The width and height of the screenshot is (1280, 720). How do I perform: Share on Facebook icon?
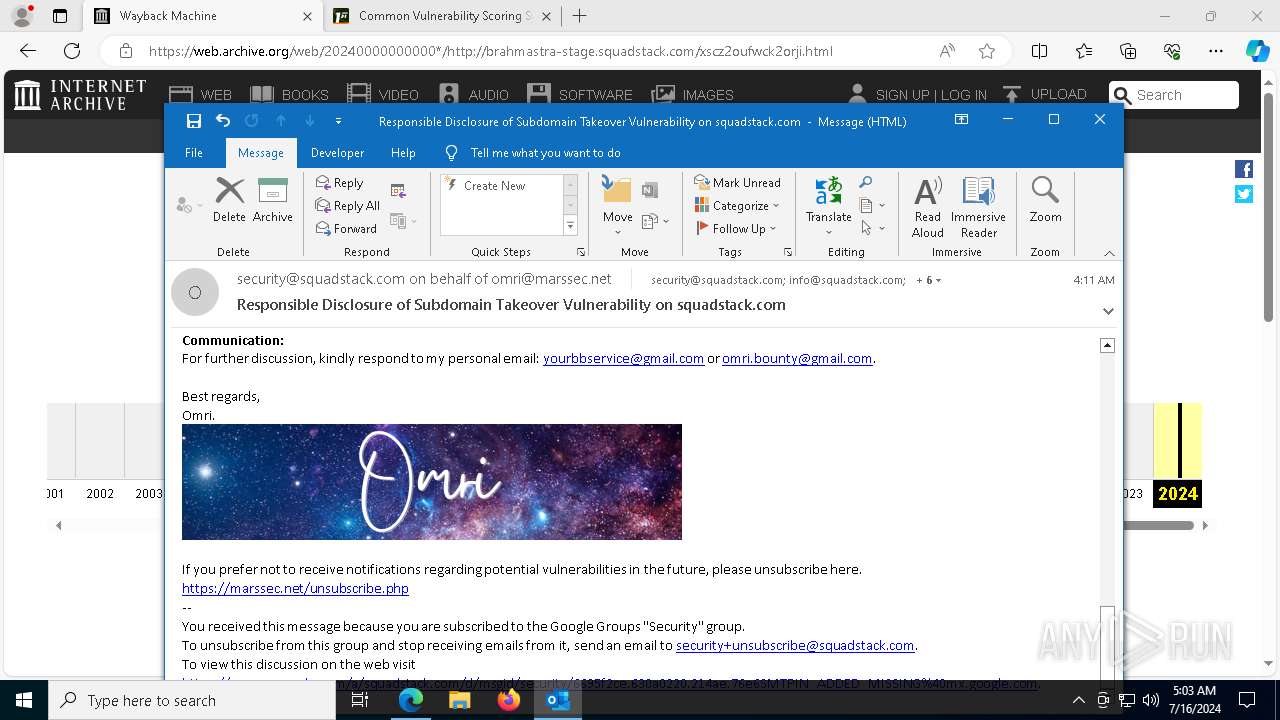(x=1244, y=169)
